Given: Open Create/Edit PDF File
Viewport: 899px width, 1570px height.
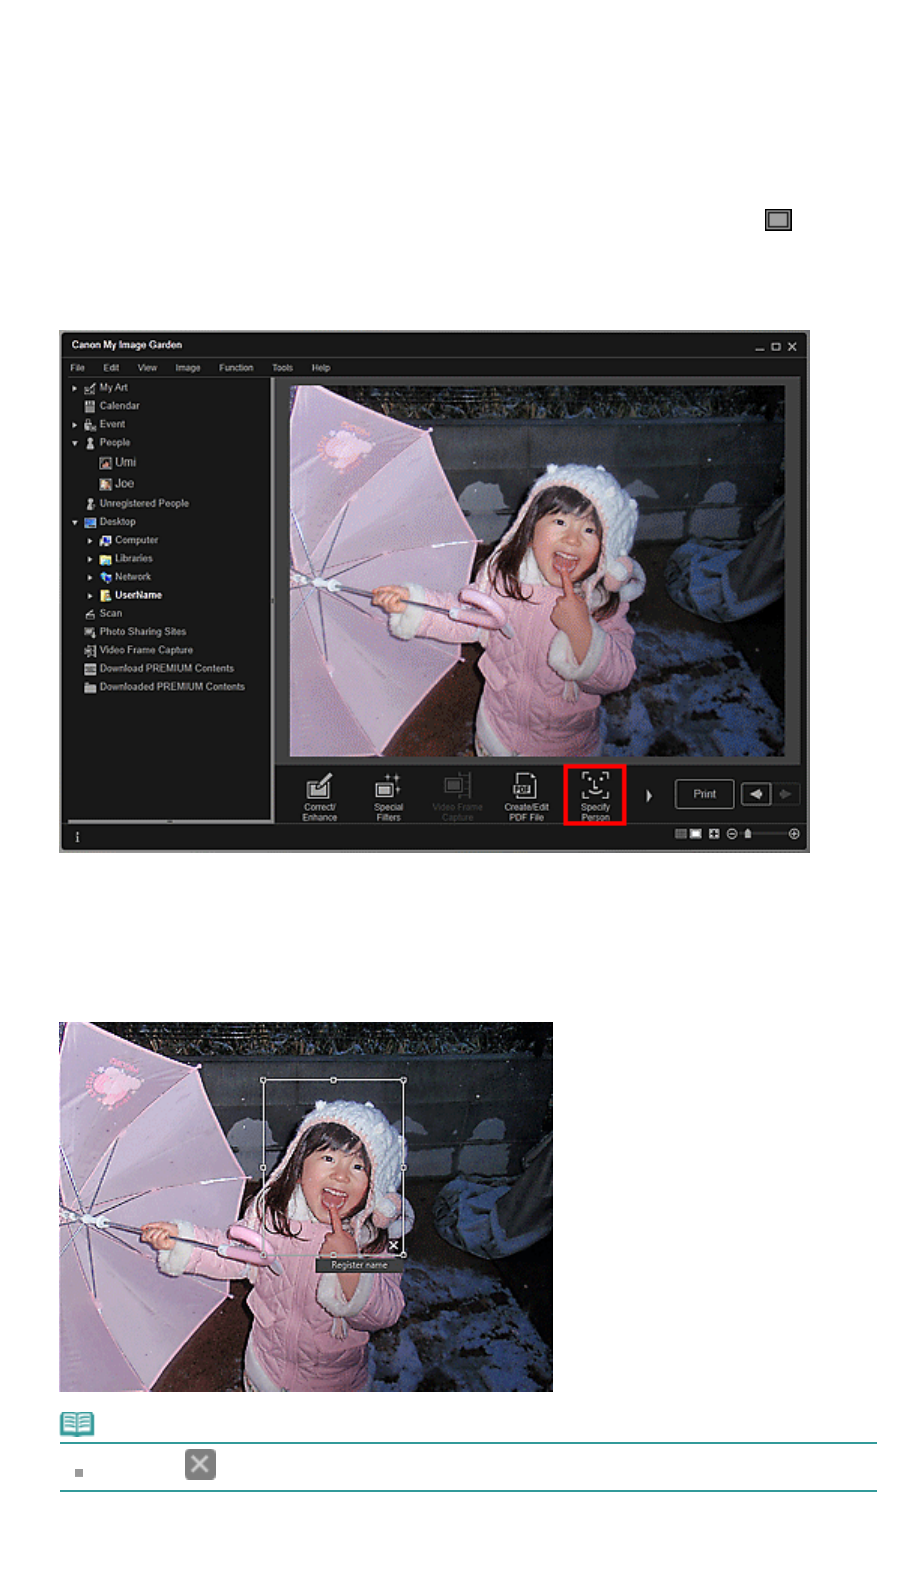Looking at the screenshot, I should tap(526, 796).
